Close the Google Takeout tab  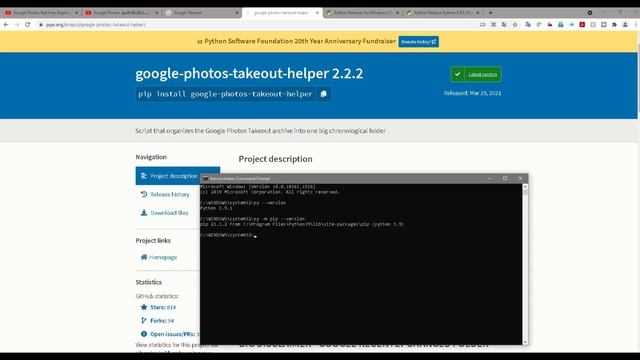237,13
